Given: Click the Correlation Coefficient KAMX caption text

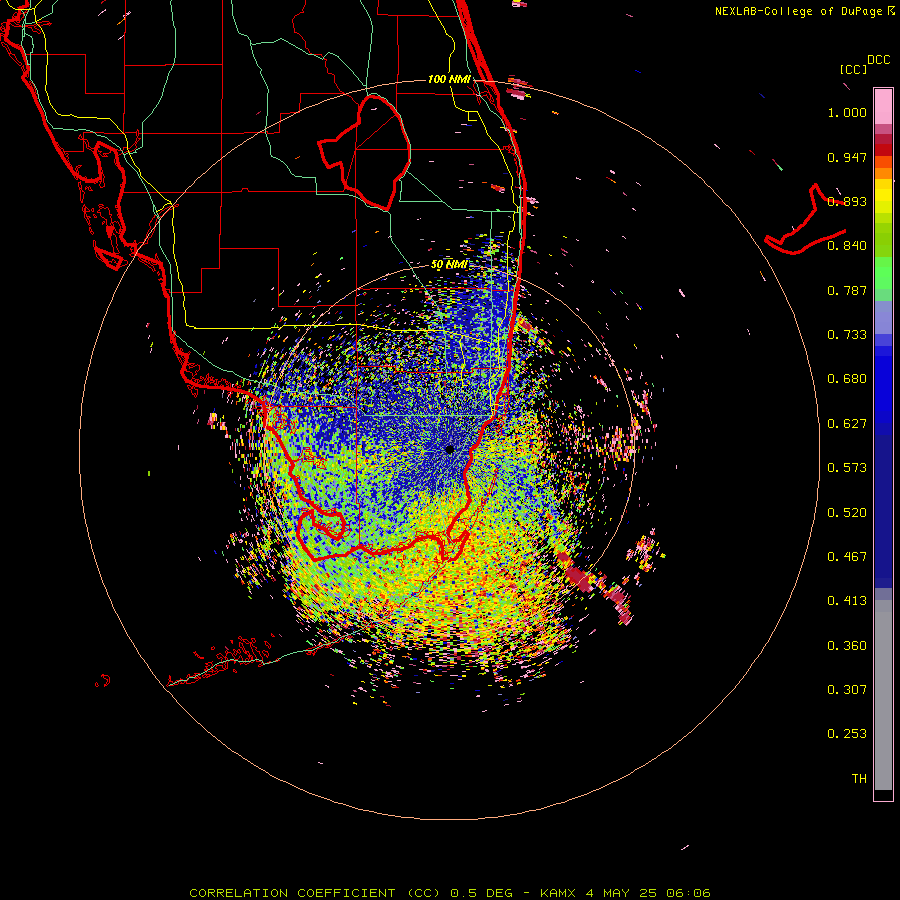Looking at the screenshot, I should click(450, 893).
